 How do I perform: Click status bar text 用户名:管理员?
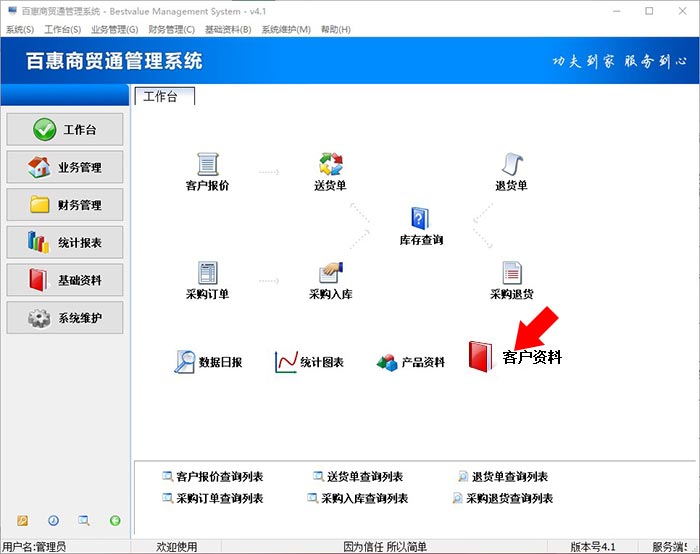(34, 546)
